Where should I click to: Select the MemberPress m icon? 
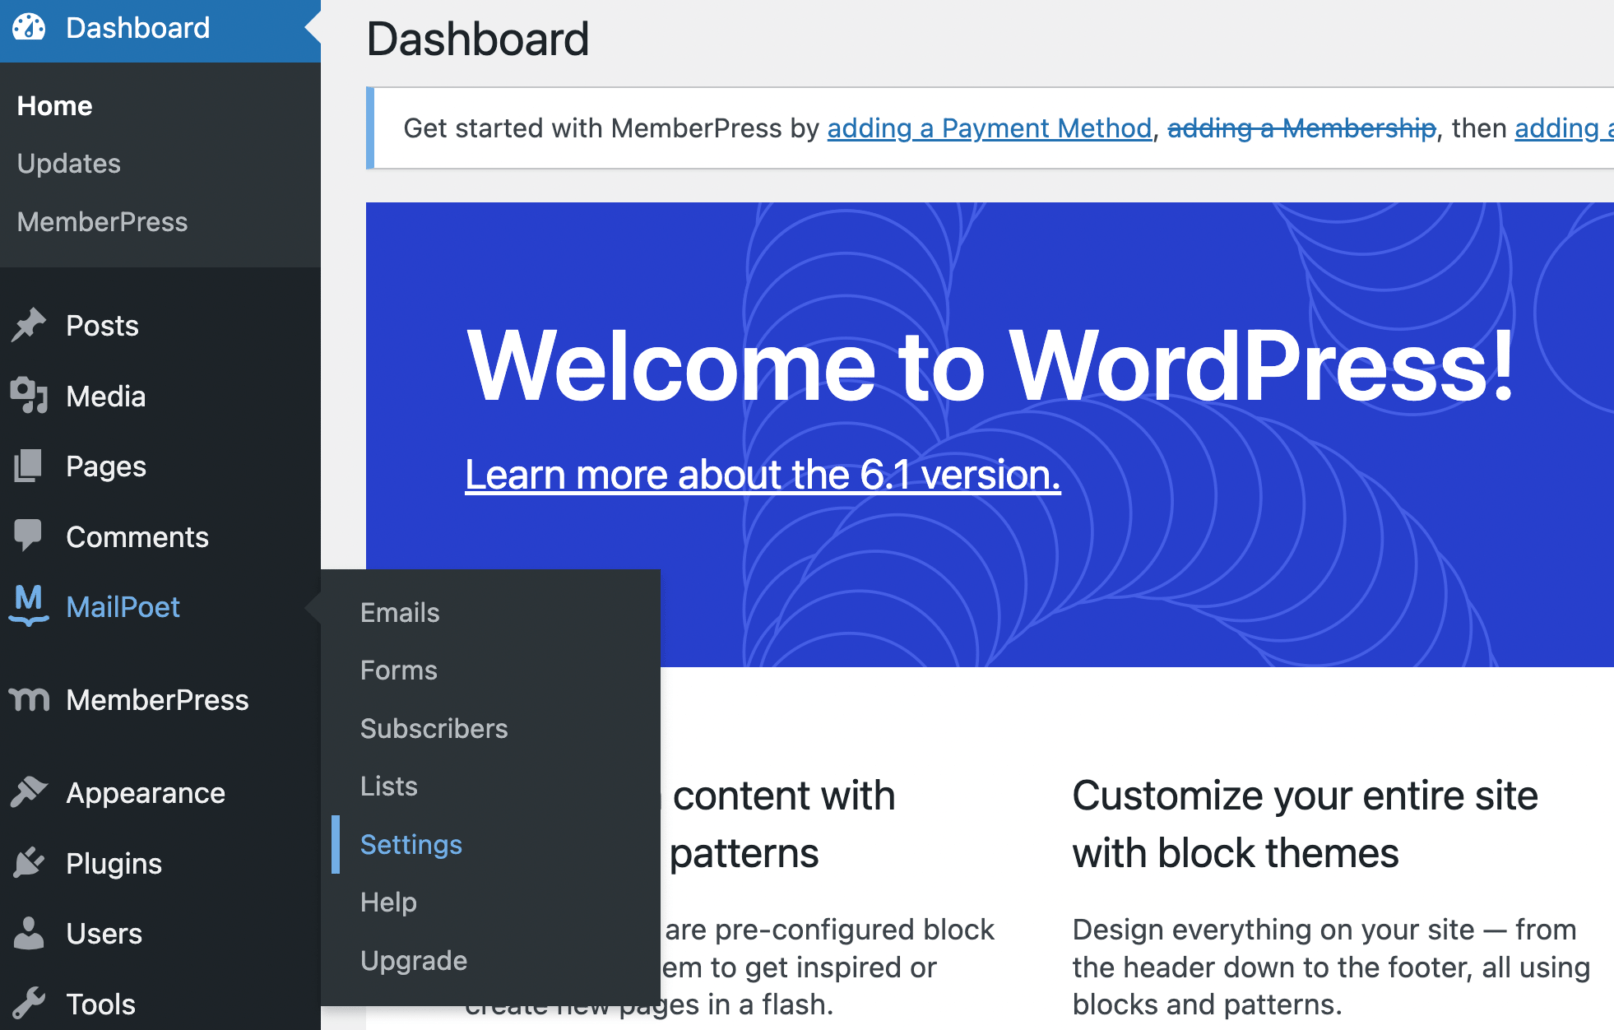coord(29,700)
